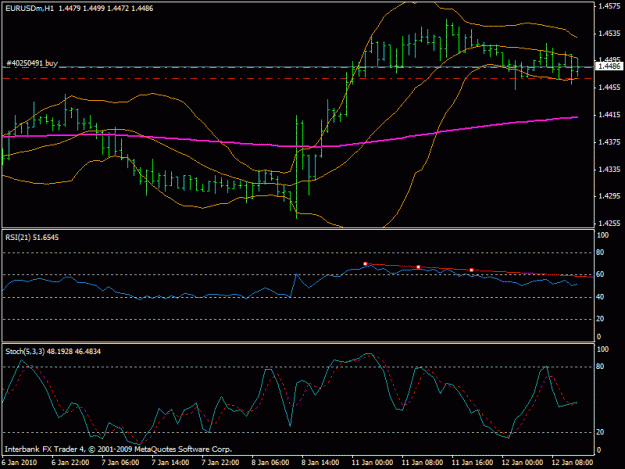This screenshot has width=625, height=469.
Task: Select the #40250491 buy order label
Action: pyautogui.click(x=32, y=63)
